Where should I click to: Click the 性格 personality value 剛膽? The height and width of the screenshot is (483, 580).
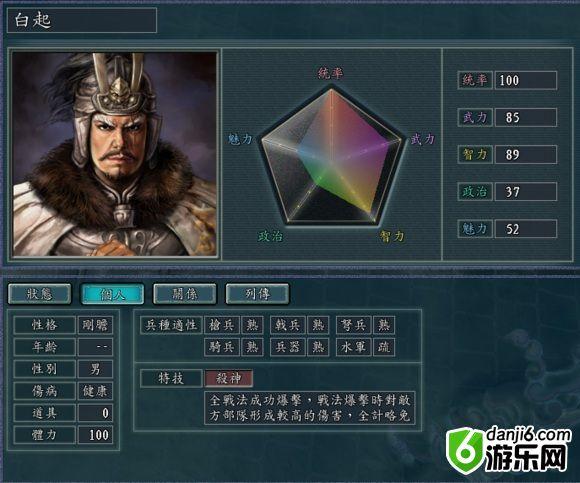coord(95,325)
